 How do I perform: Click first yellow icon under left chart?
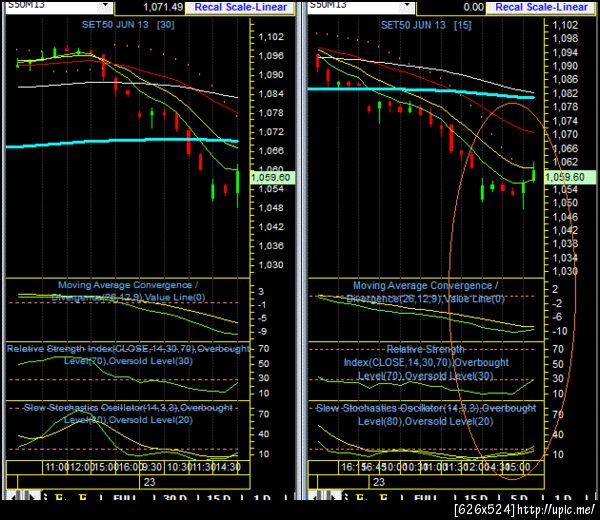click(59, 497)
